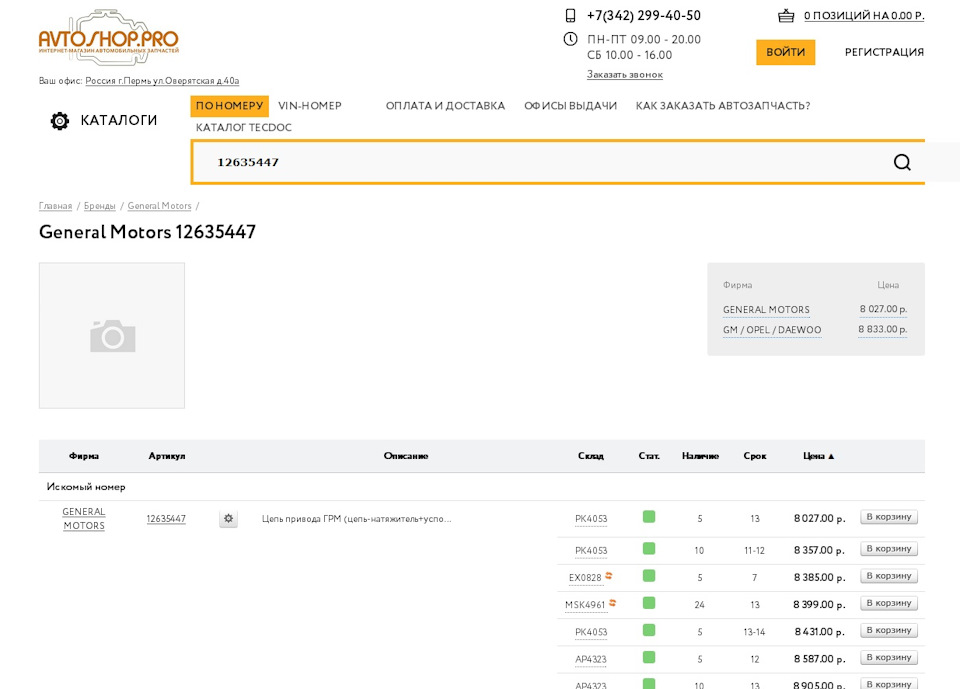
Task: Open catalogs via the gear icon
Action: [x=60, y=121]
